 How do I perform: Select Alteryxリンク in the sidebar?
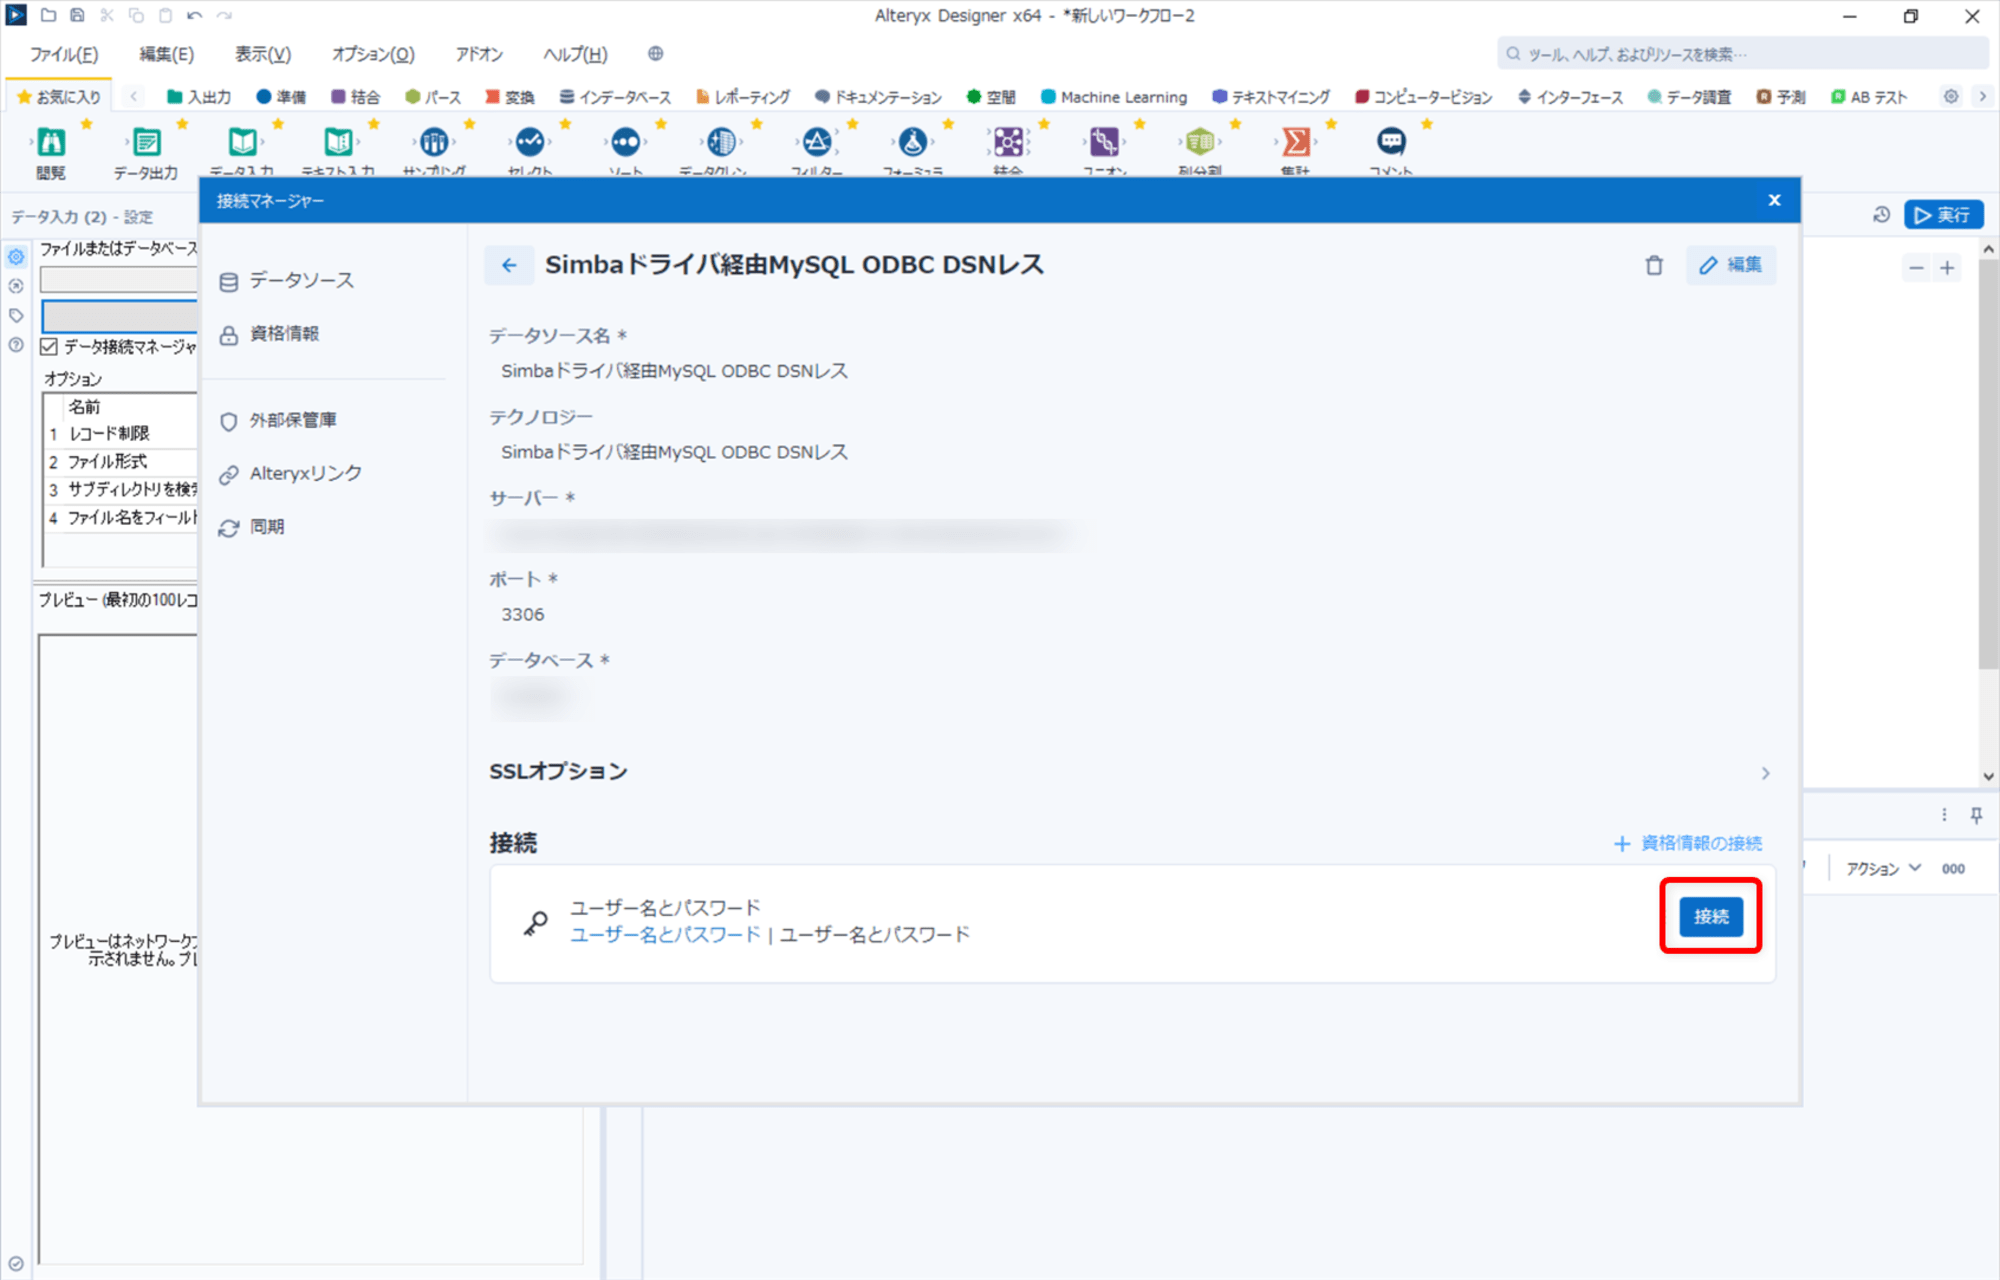[291, 474]
